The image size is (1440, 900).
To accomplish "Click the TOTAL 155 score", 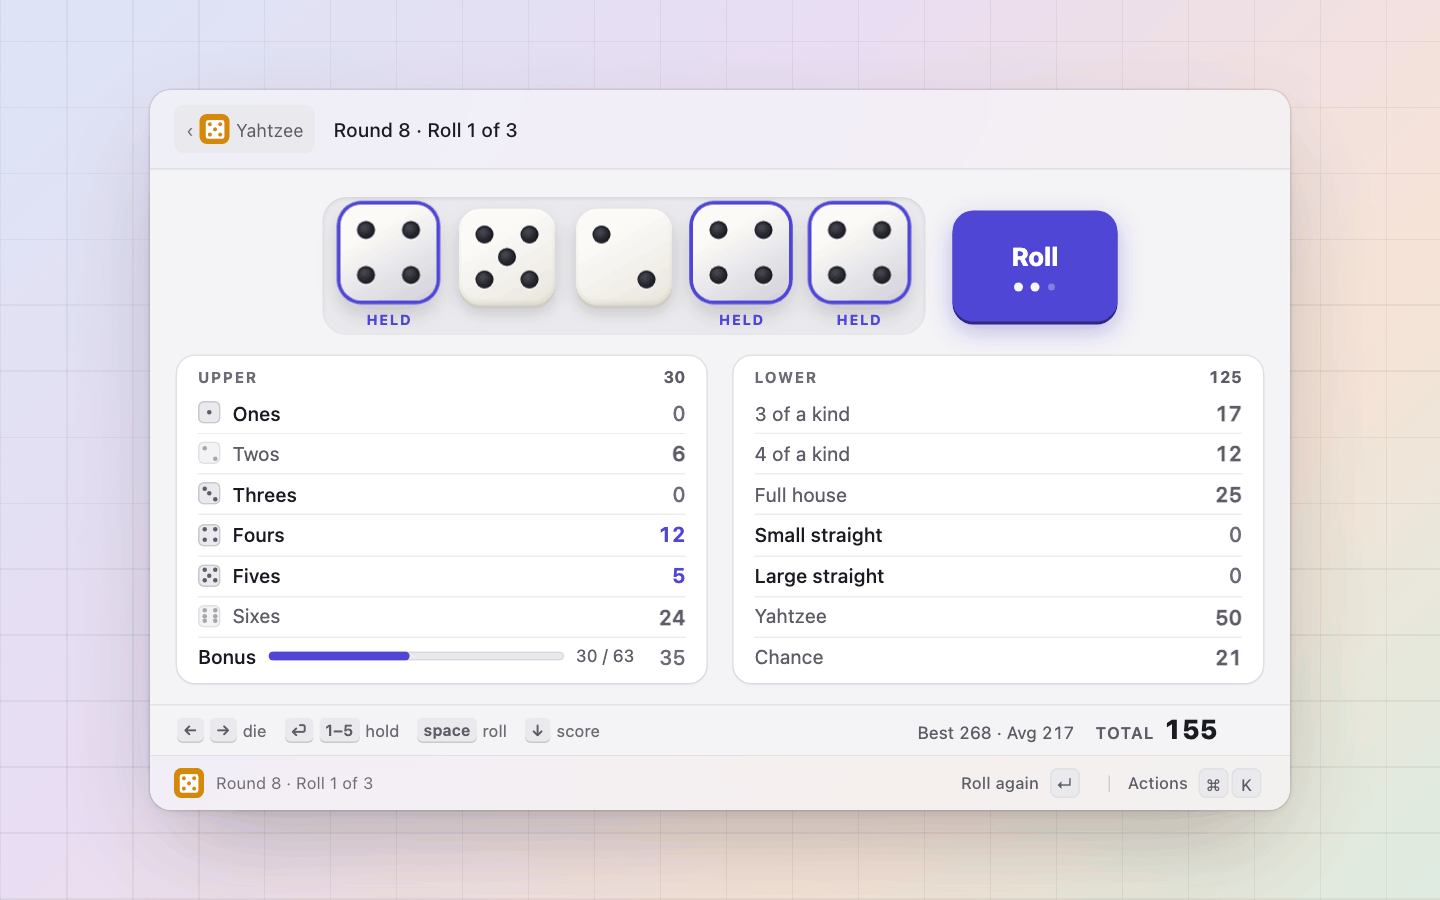I will [1156, 730].
